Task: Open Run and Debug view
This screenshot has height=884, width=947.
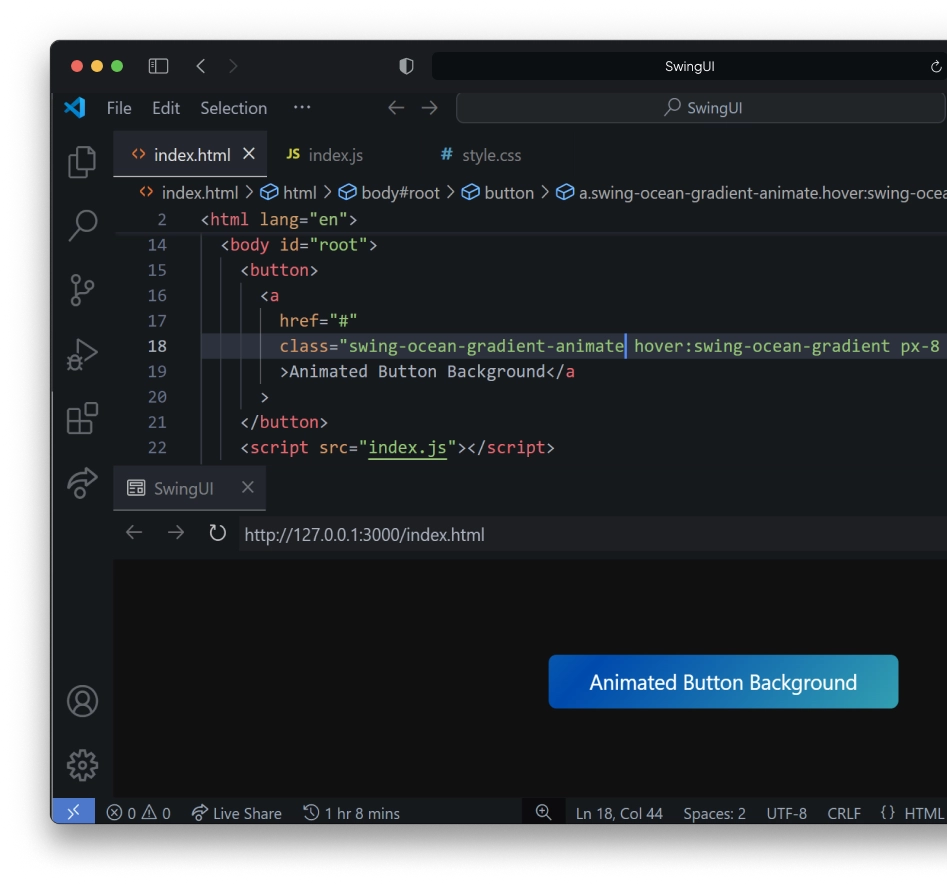Action: pos(82,354)
